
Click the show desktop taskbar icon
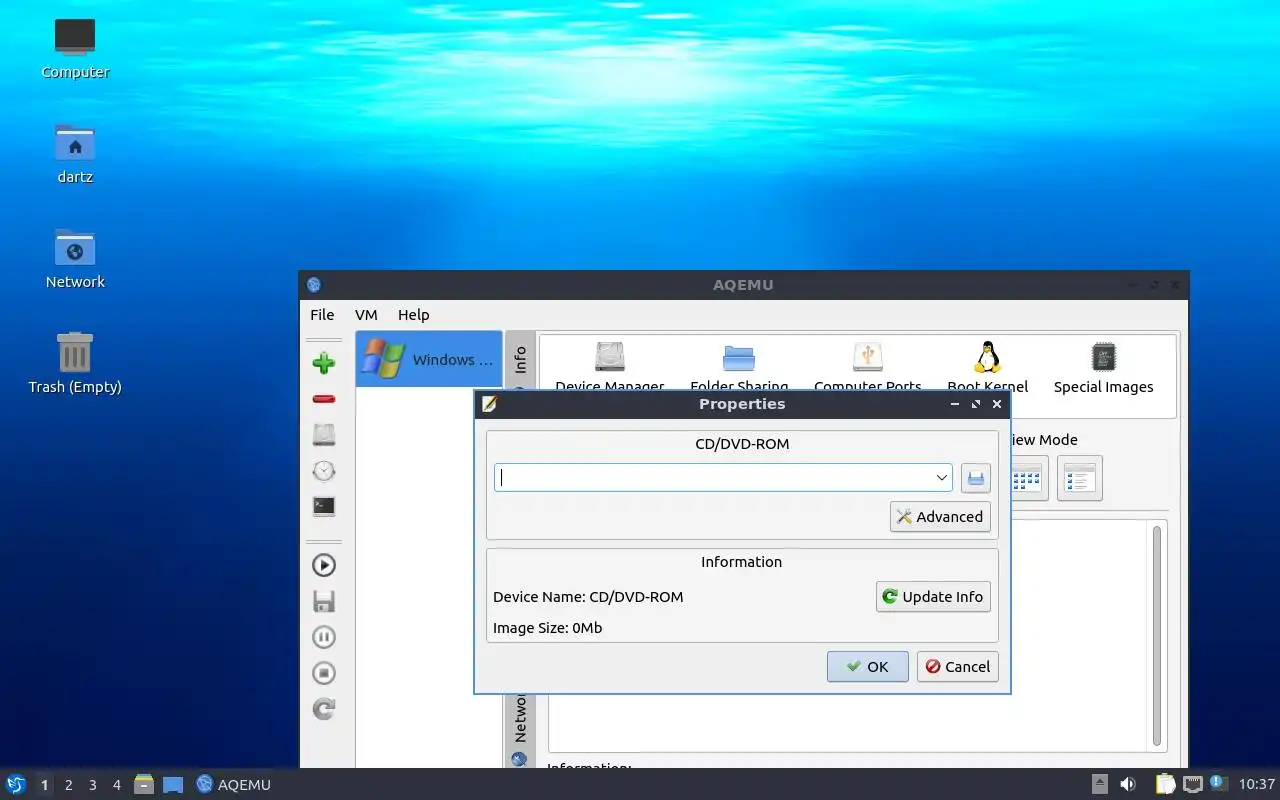tap(173, 785)
